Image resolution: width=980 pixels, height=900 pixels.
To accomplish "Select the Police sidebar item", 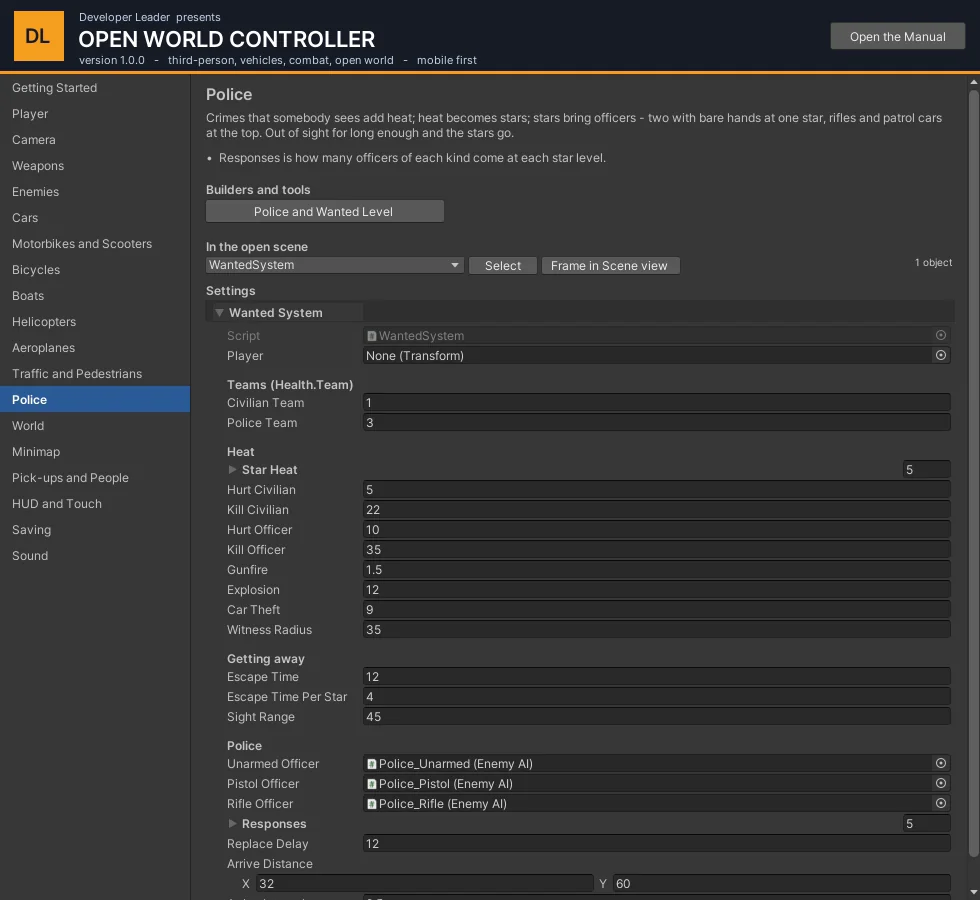I will click(95, 399).
